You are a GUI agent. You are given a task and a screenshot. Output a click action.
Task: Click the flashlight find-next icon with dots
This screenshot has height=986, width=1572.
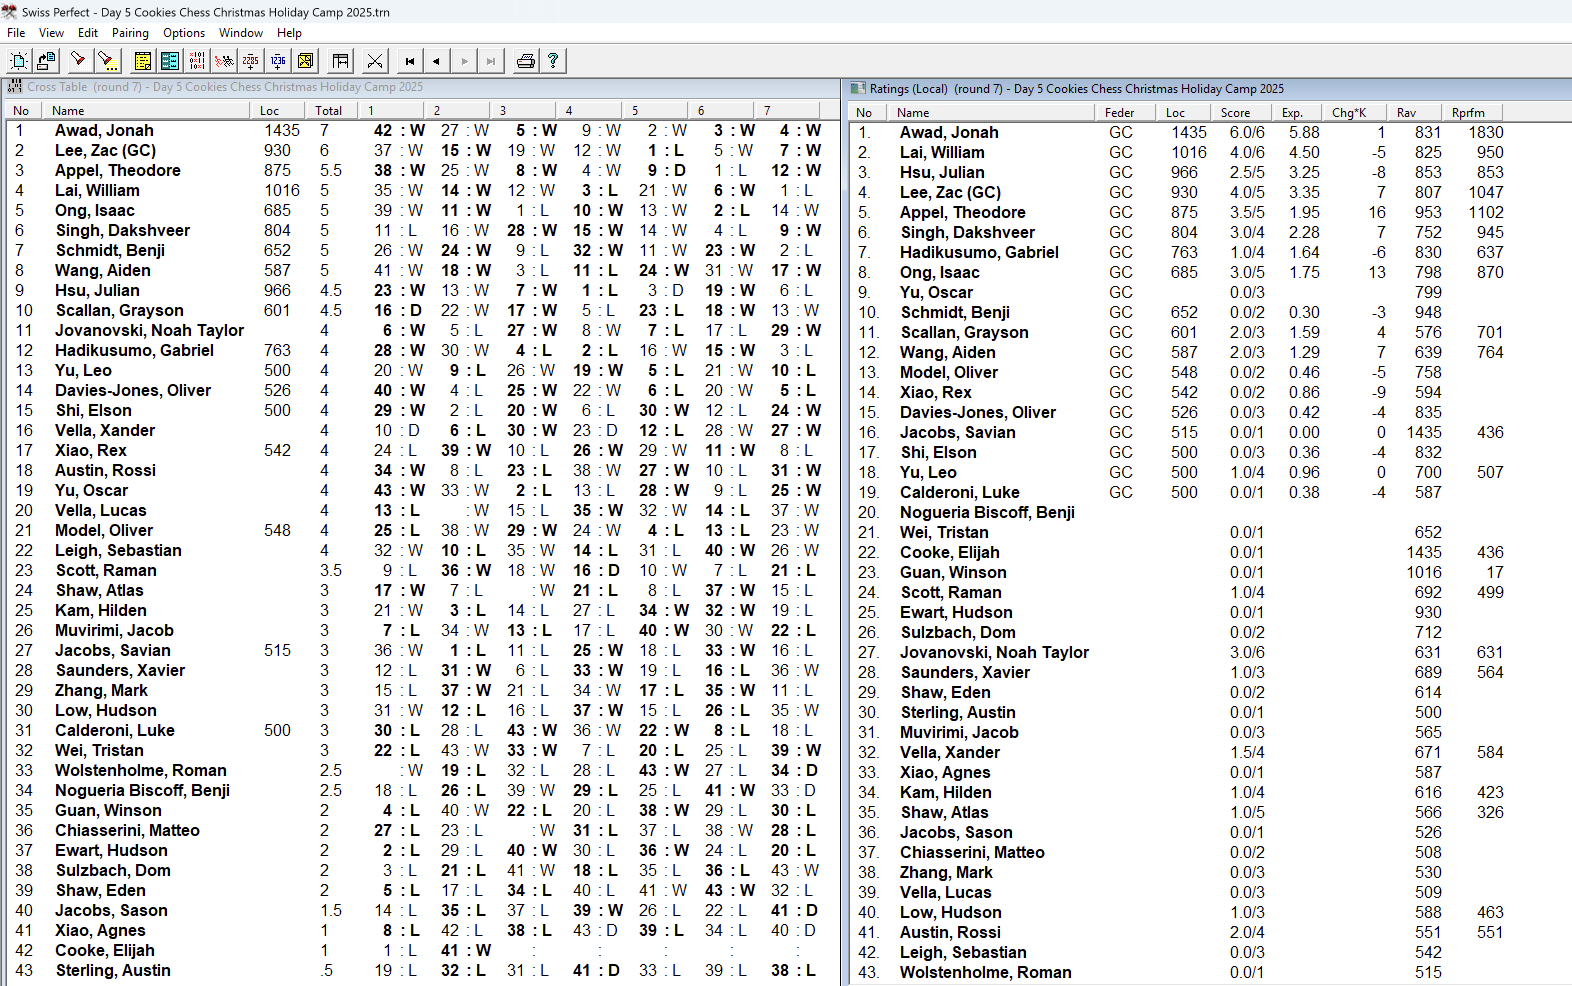pyautogui.click(x=106, y=61)
